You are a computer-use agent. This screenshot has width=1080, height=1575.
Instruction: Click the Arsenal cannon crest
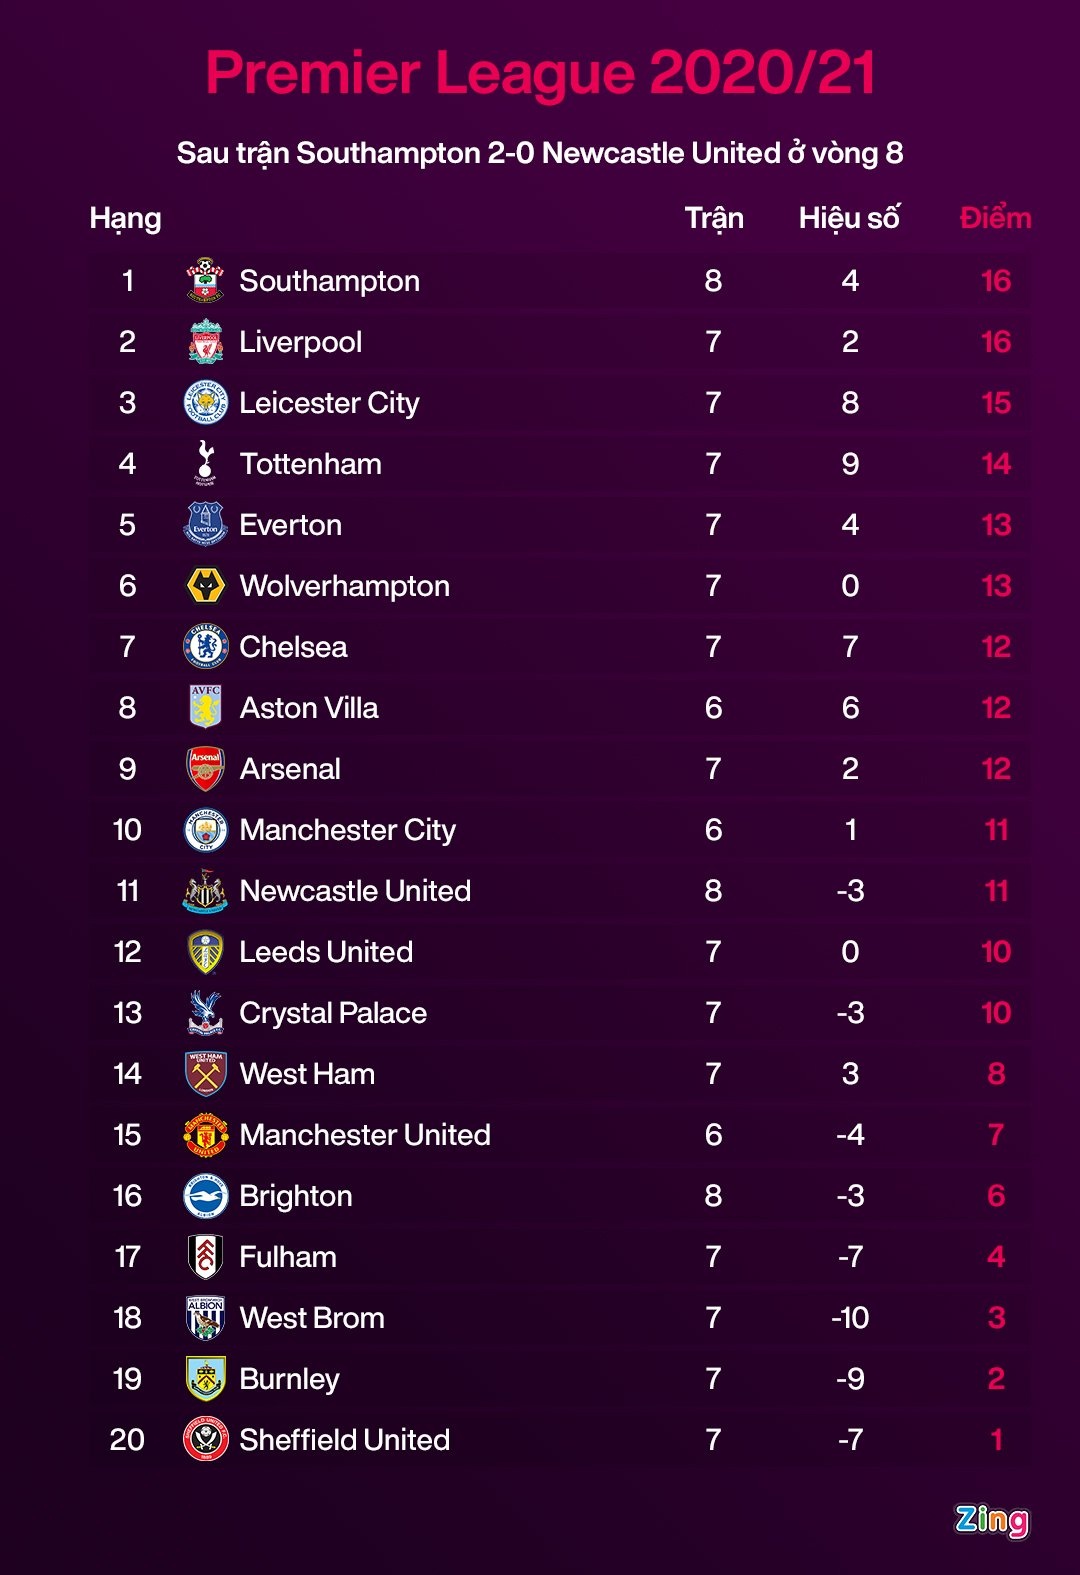coord(206,769)
